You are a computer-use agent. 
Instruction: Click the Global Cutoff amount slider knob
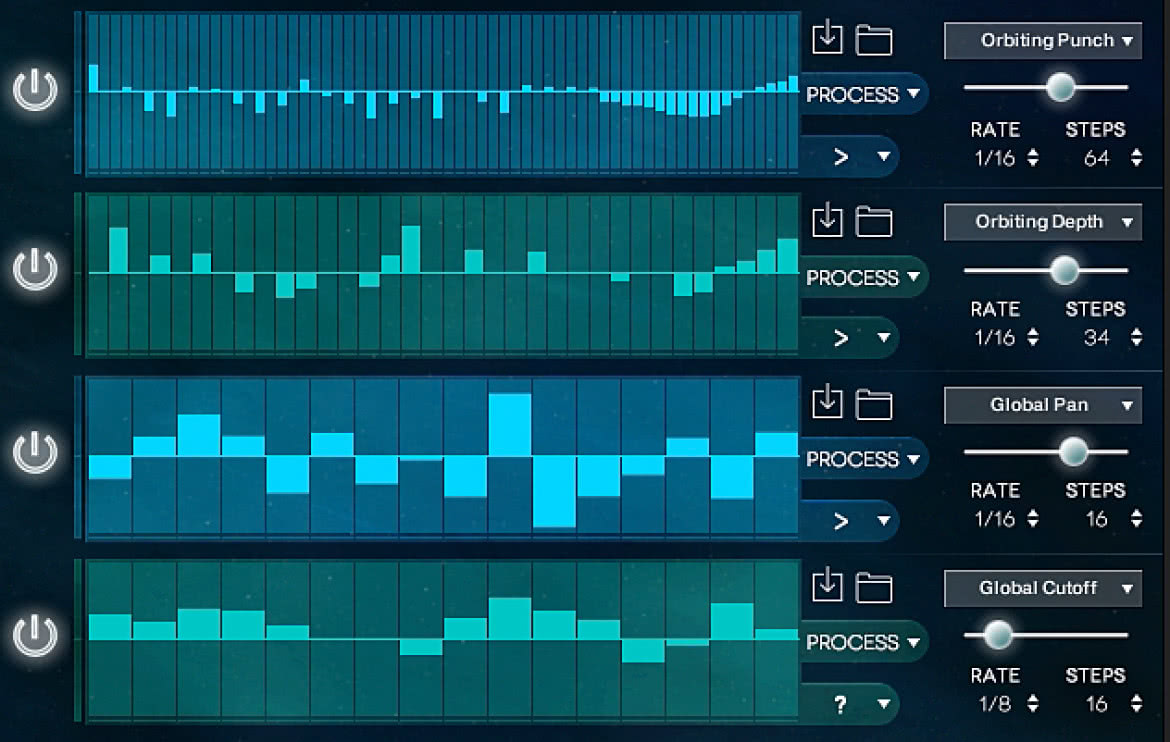[998, 635]
